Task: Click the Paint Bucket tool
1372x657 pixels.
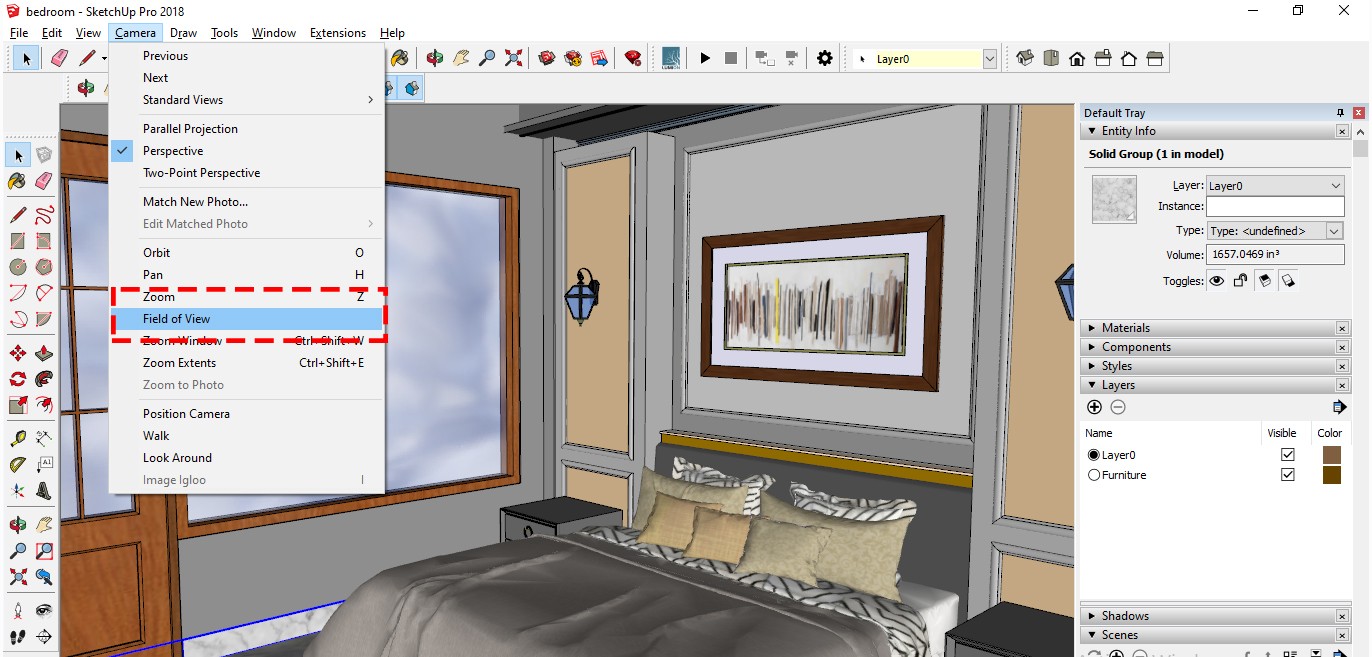Action: 18,181
